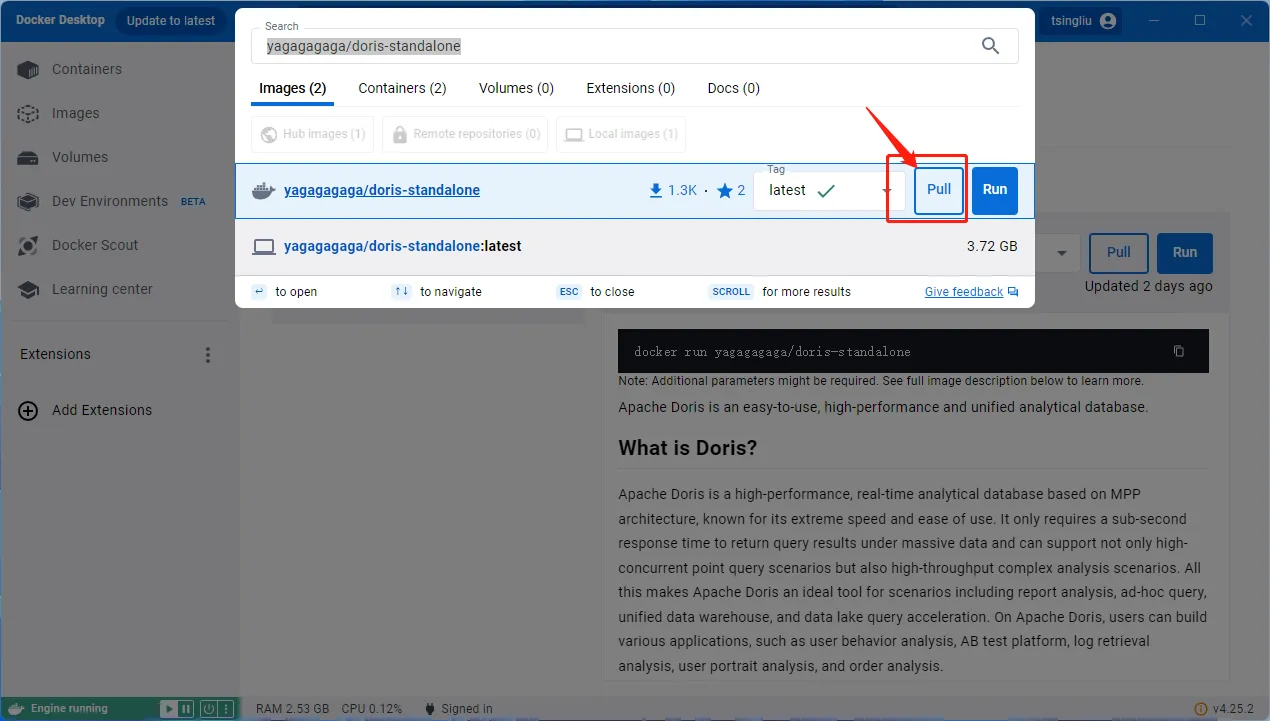This screenshot has width=1270, height=721.
Task: Click the magnifier icon in the search box
Action: point(990,46)
